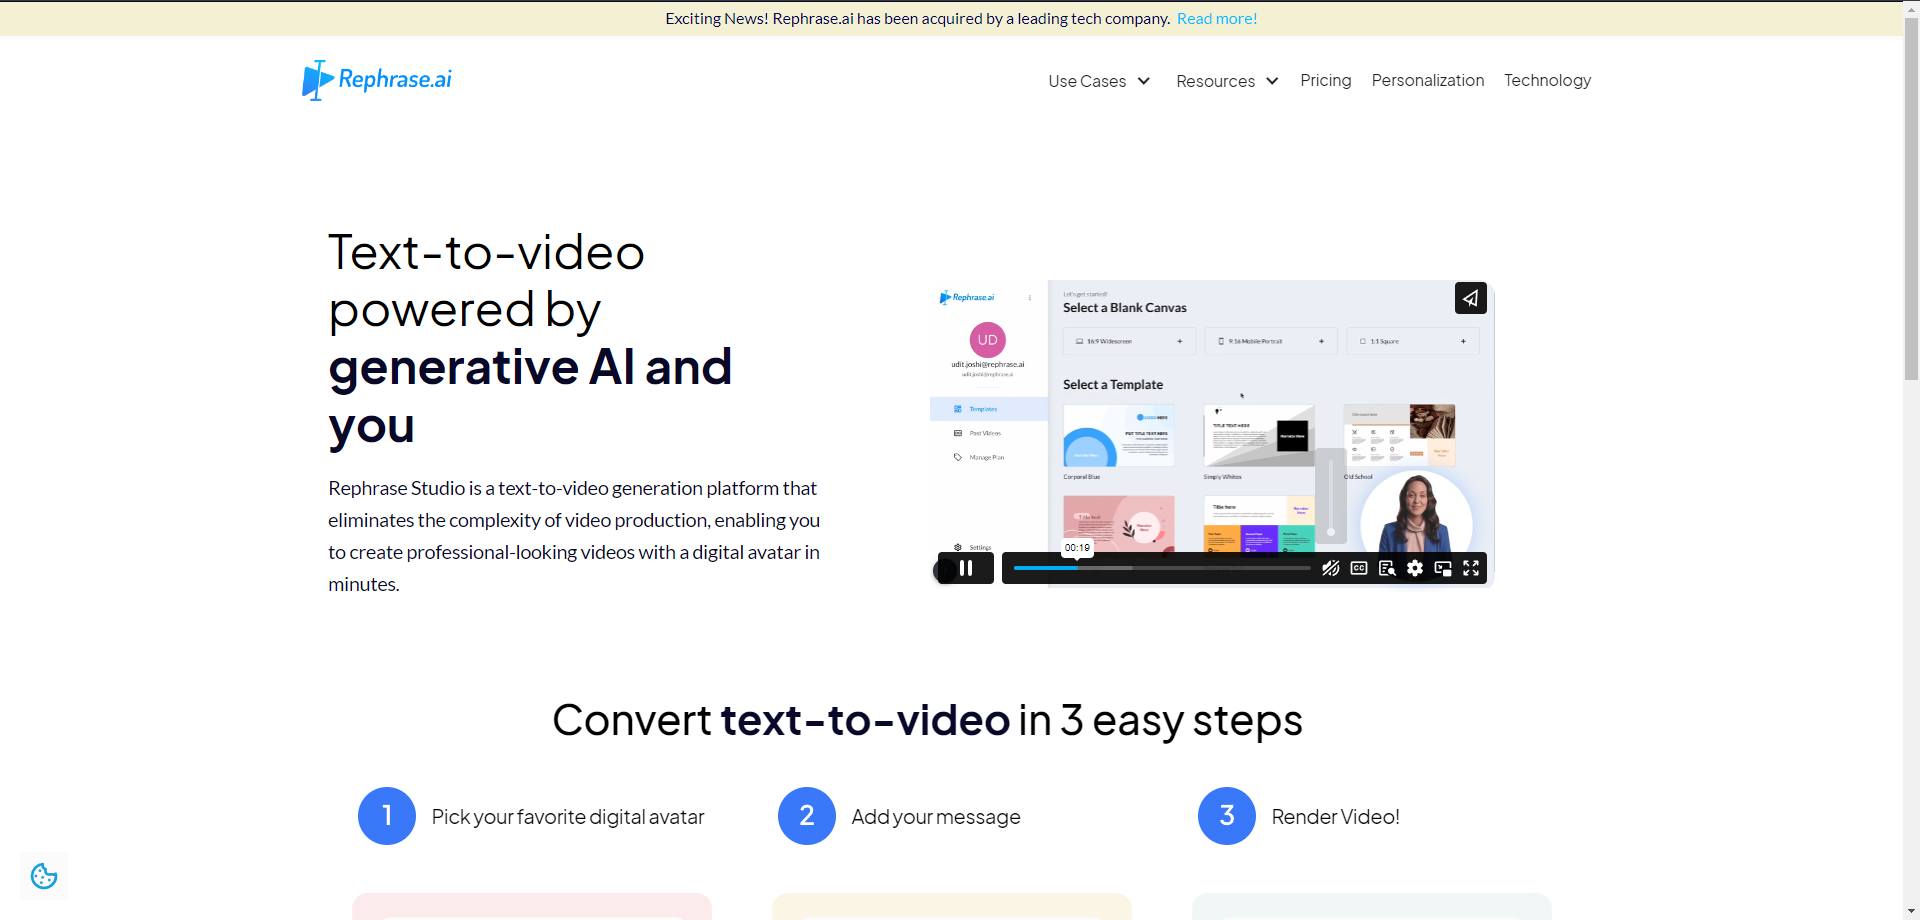Go to the Pricing page
Screen dimensions: 1920x920
pos(1326,80)
